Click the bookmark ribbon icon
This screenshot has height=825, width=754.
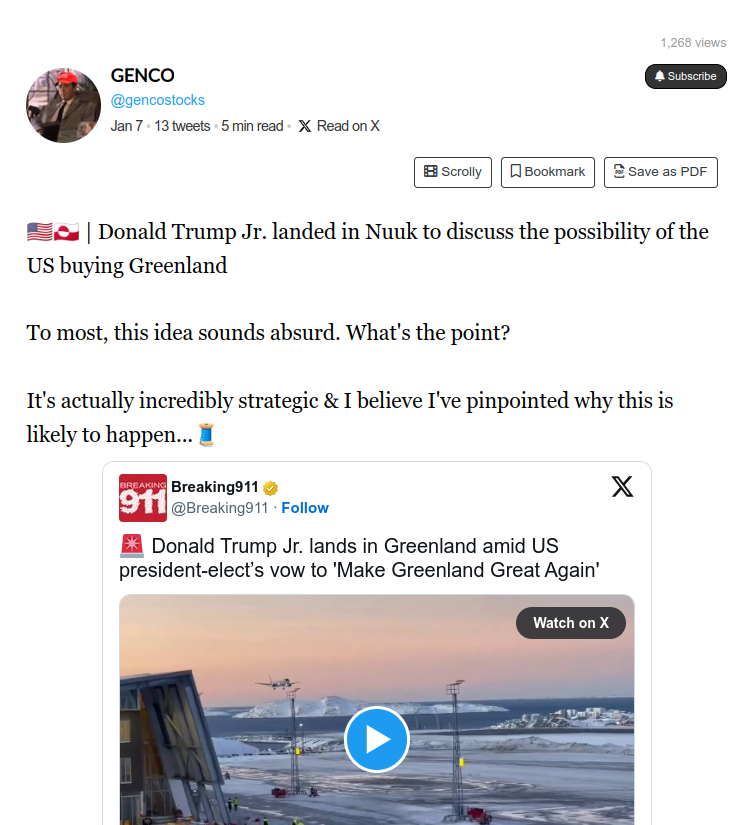point(515,172)
